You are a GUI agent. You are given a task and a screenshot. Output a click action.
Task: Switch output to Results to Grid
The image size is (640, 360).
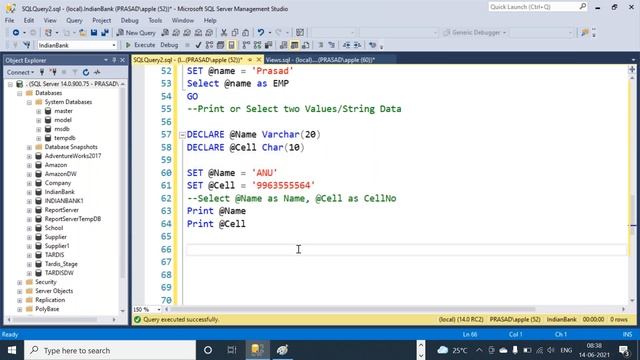pyautogui.click(x=294, y=45)
